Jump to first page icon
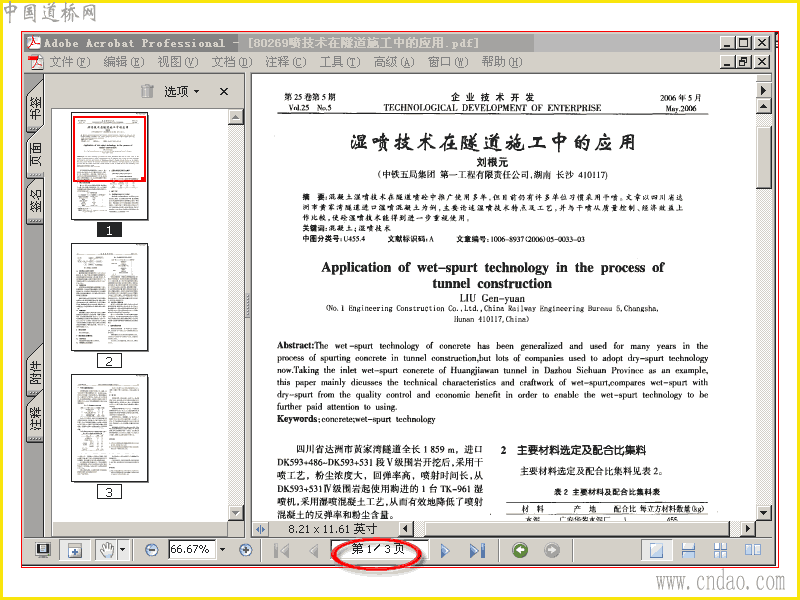This screenshot has width=800, height=600. tap(282, 551)
